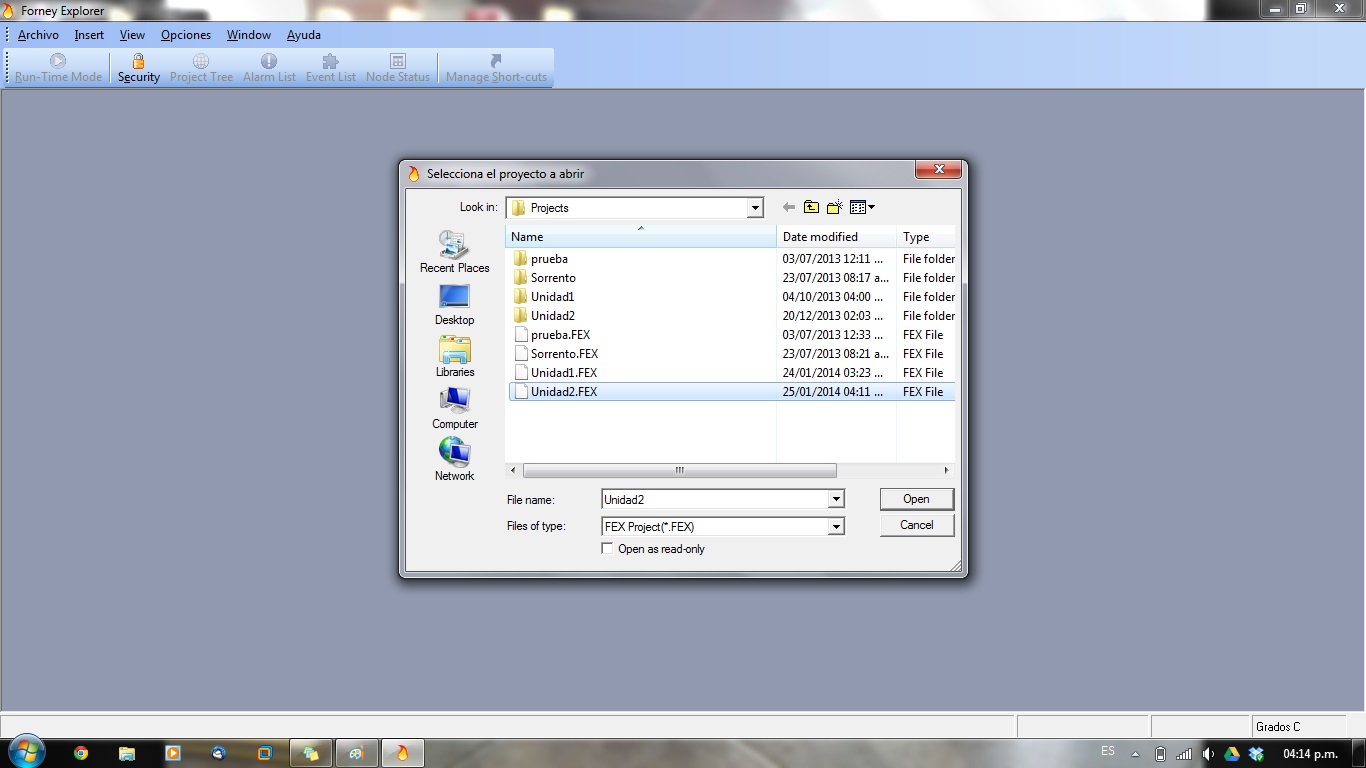The width and height of the screenshot is (1366, 768).
Task: Sort files by Type column header
Action: click(x=926, y=237)
